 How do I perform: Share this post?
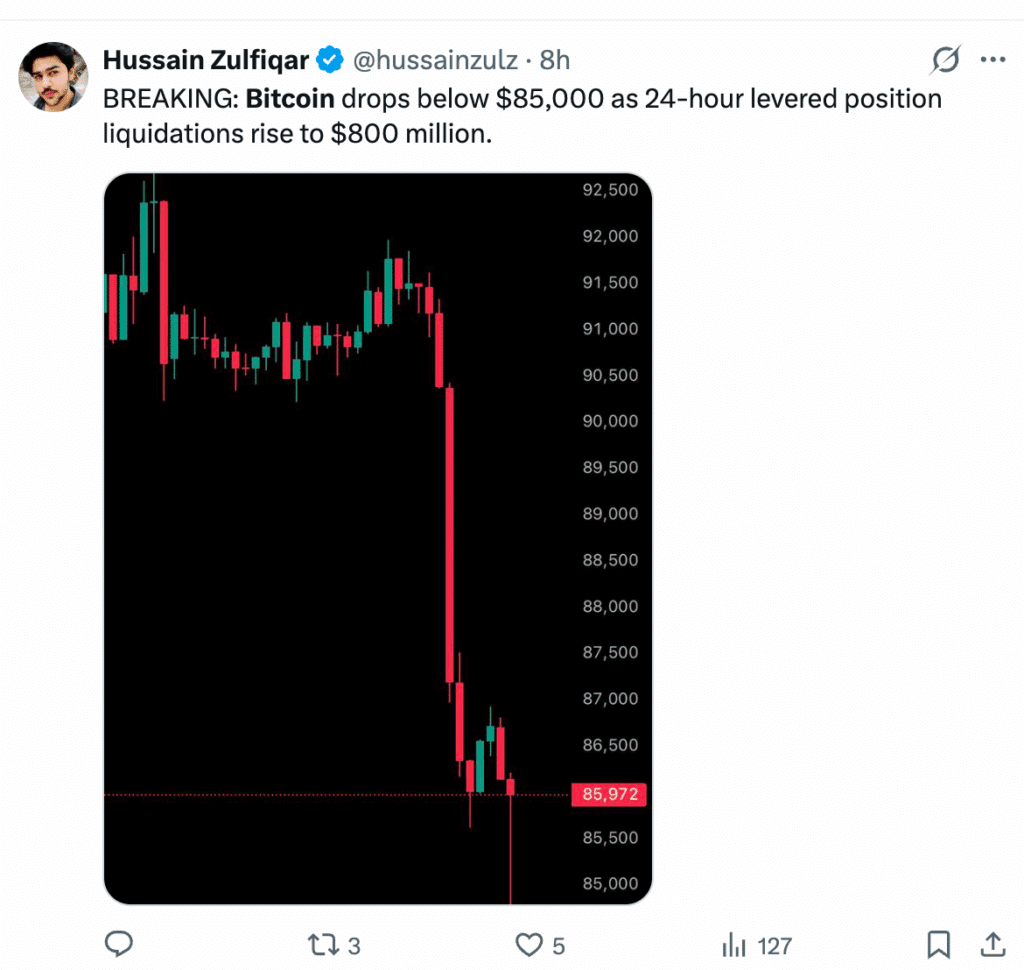coord(991,943)
